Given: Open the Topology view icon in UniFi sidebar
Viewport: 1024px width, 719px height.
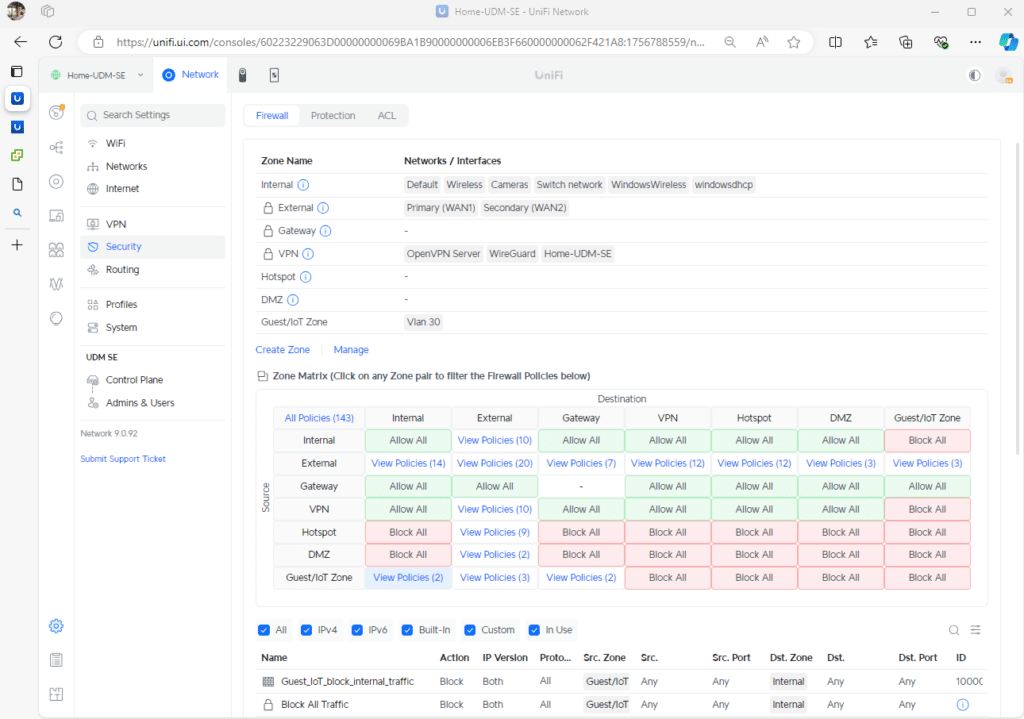Looking at the screenshot, I should (x=57, y=148).
